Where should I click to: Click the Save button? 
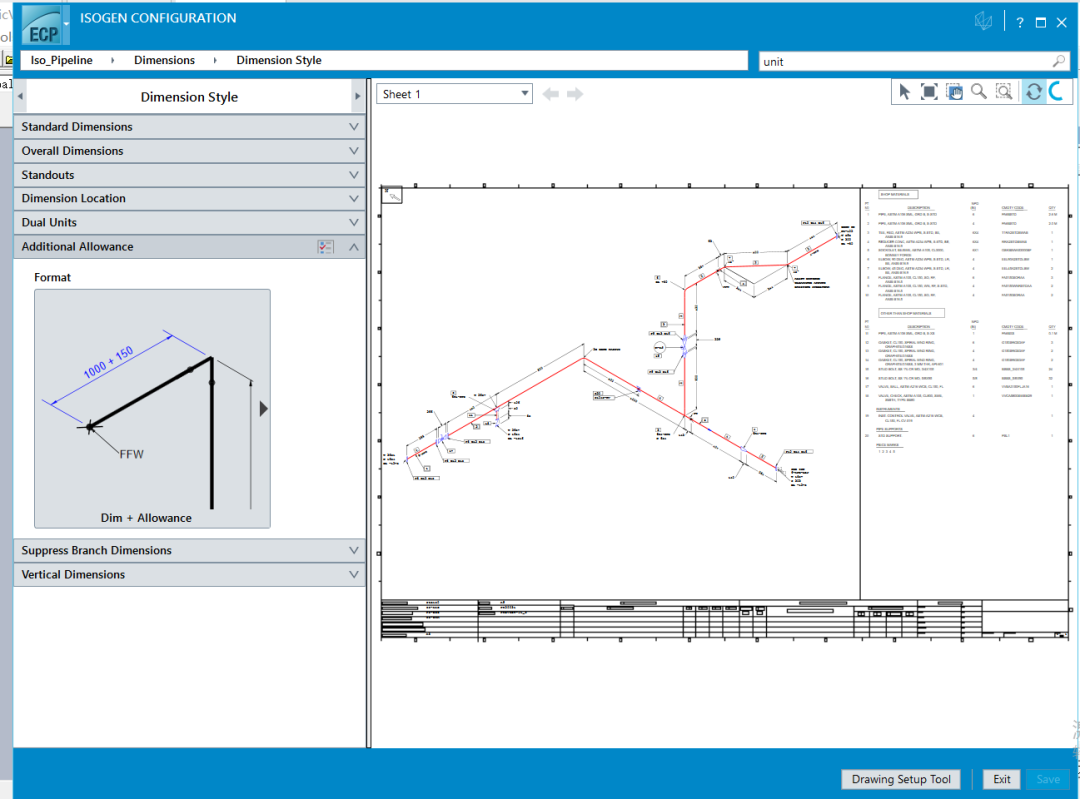click(x=1048, y=779)
